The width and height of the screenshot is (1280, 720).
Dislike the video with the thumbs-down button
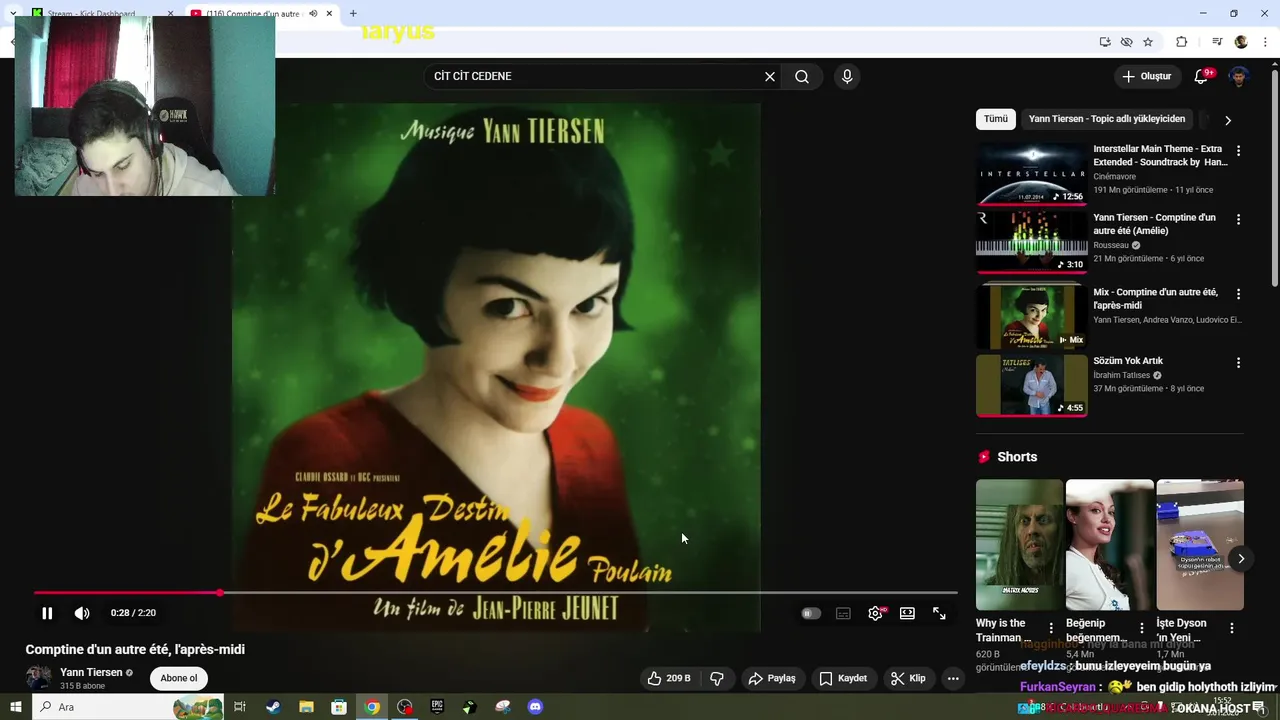[x=717, y=678]
